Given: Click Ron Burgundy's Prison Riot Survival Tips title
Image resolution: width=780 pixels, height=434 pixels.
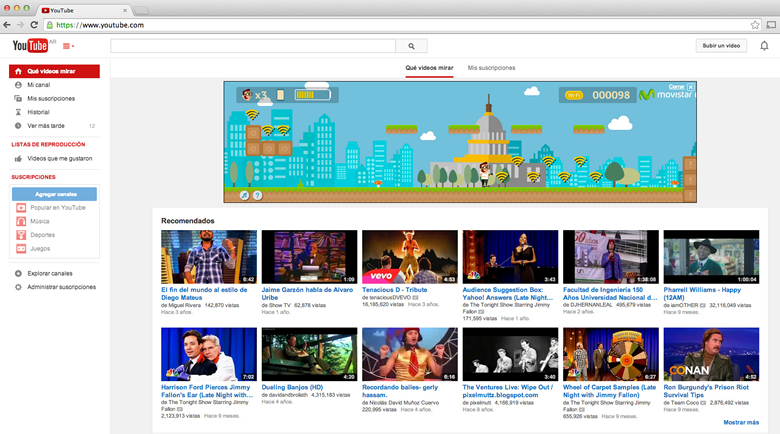Looking at the screenshot, I should pyautogui.click(x=706, y=391).
